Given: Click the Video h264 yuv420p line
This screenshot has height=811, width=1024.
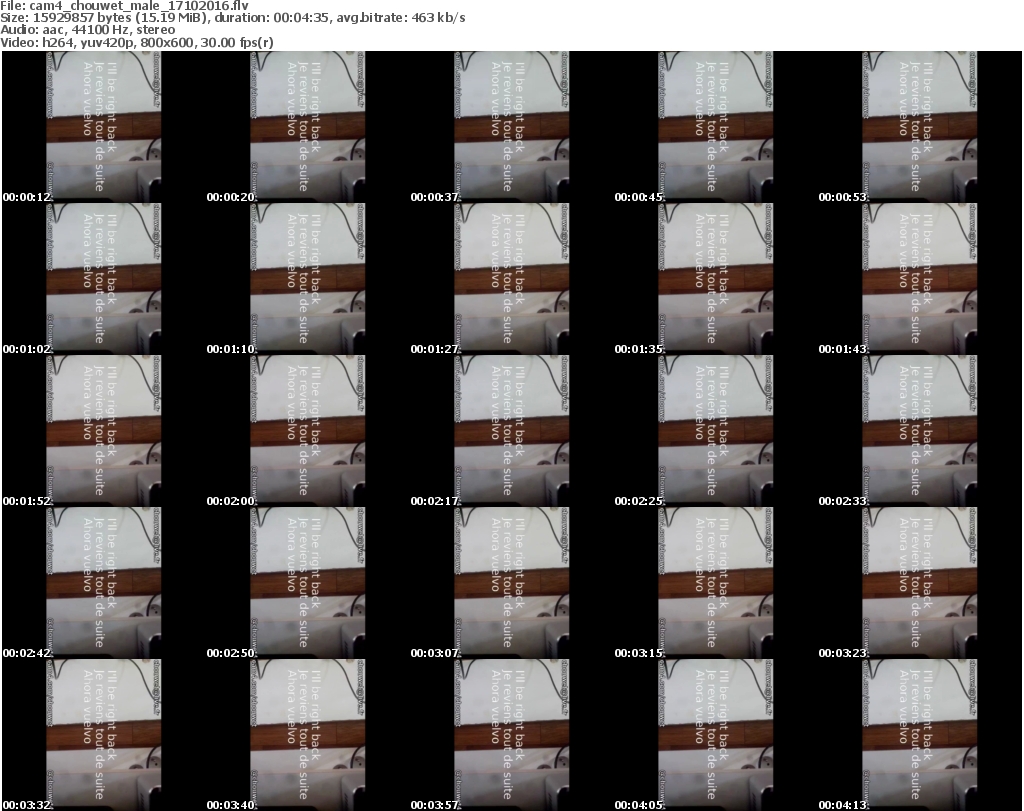Looking at the screenshot, I should click(136, 42).
